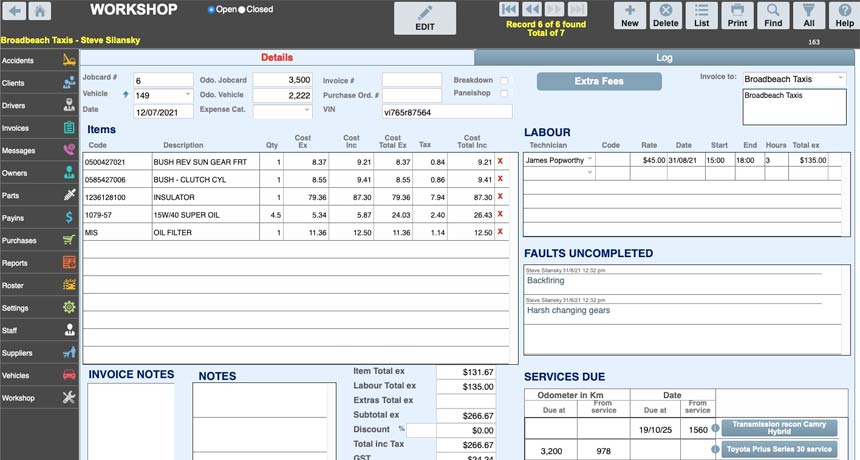Open the Find search tool

tap(773, 16)
